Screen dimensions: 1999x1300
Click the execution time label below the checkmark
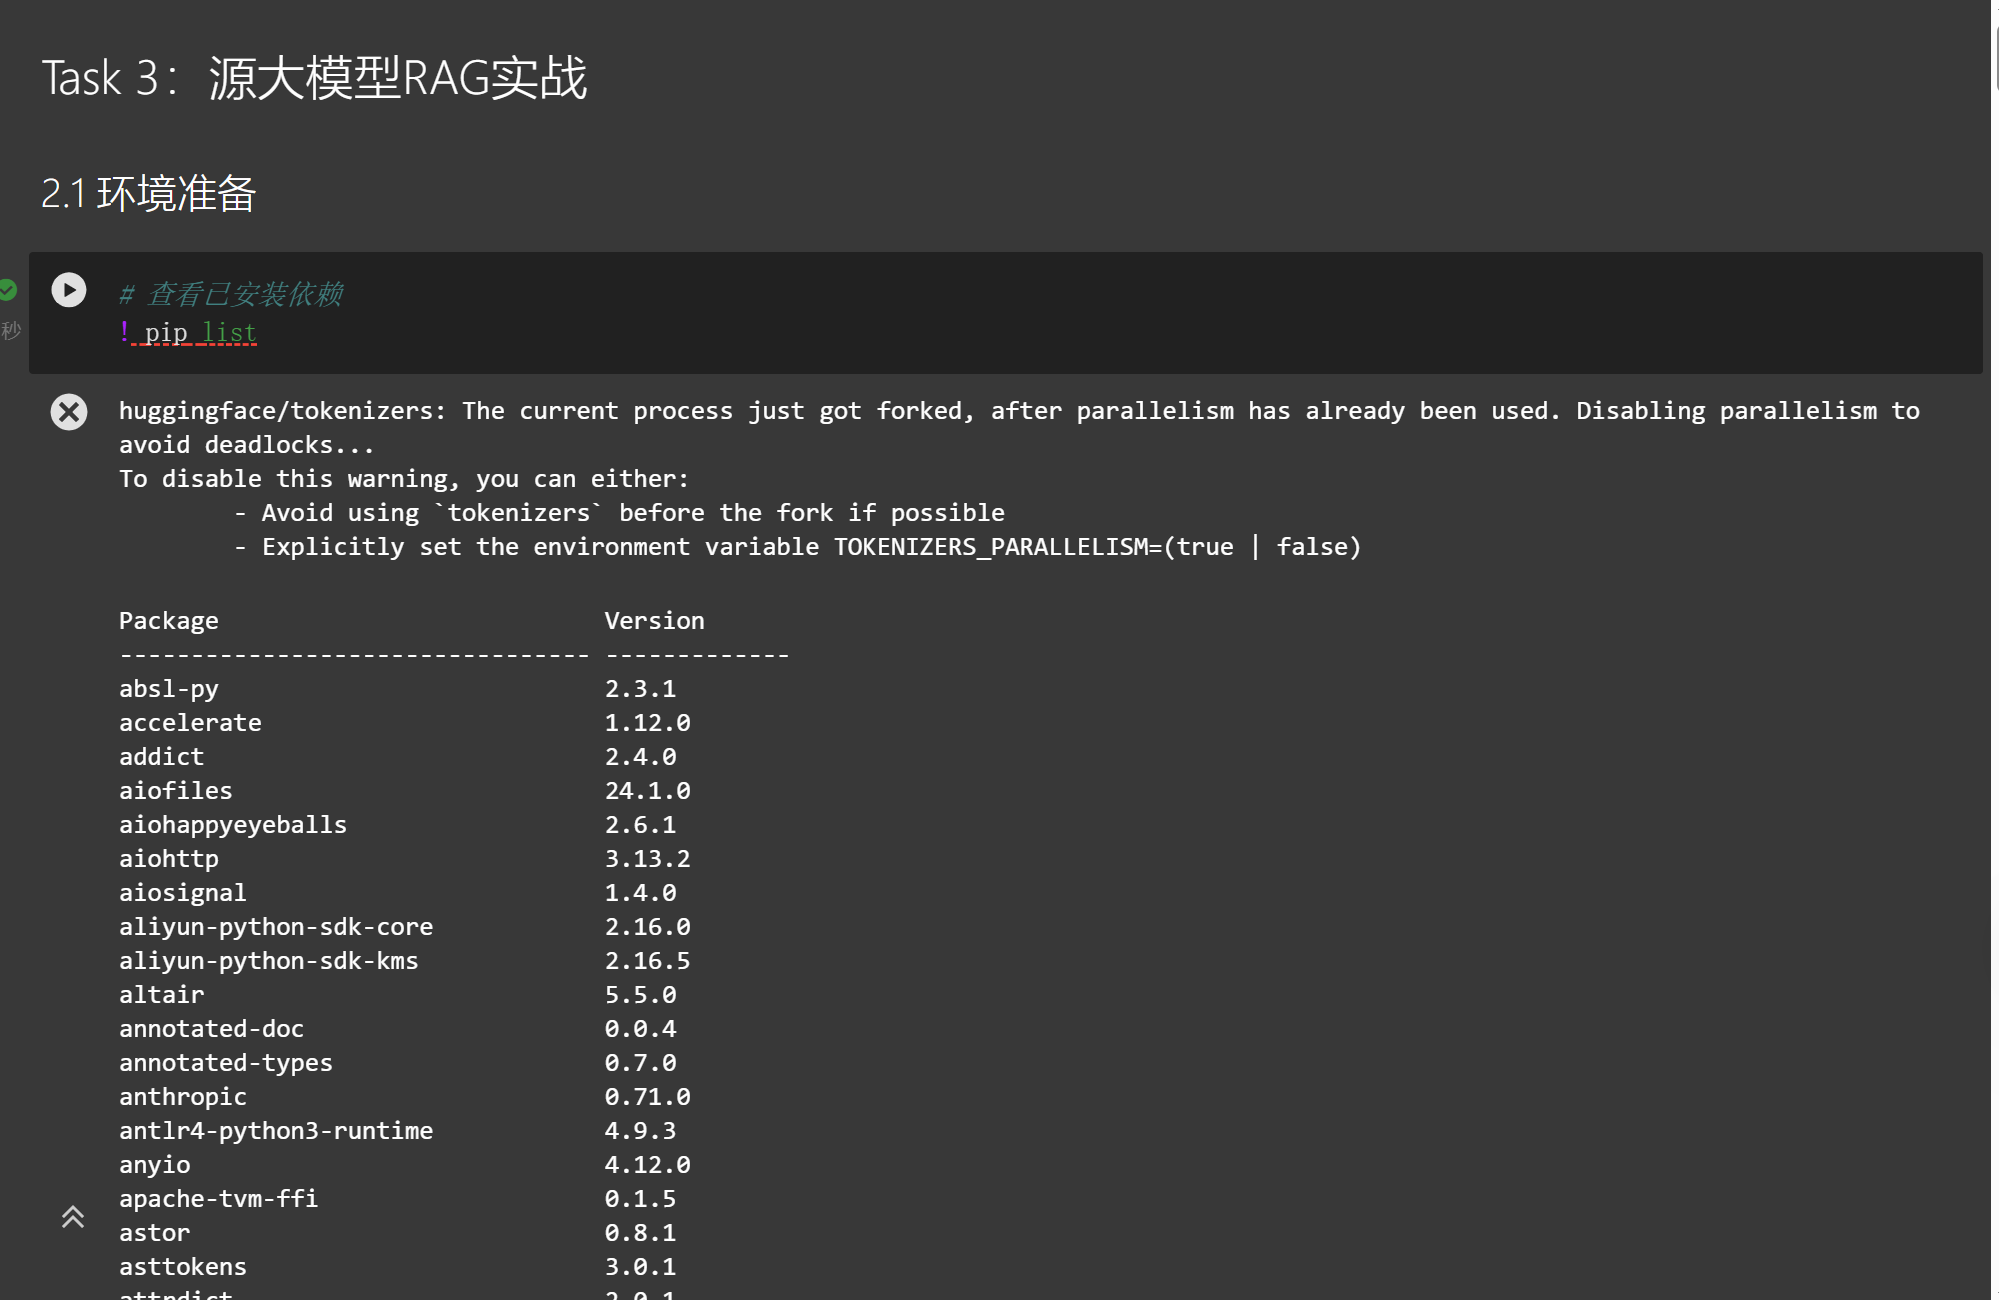click(x=11, y=330)
